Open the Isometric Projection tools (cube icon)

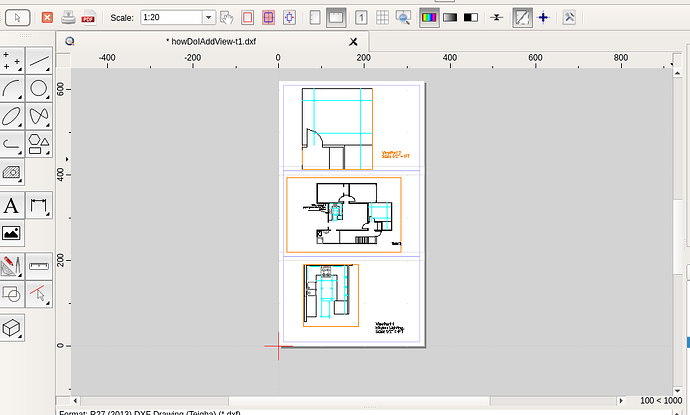[12, 327]
